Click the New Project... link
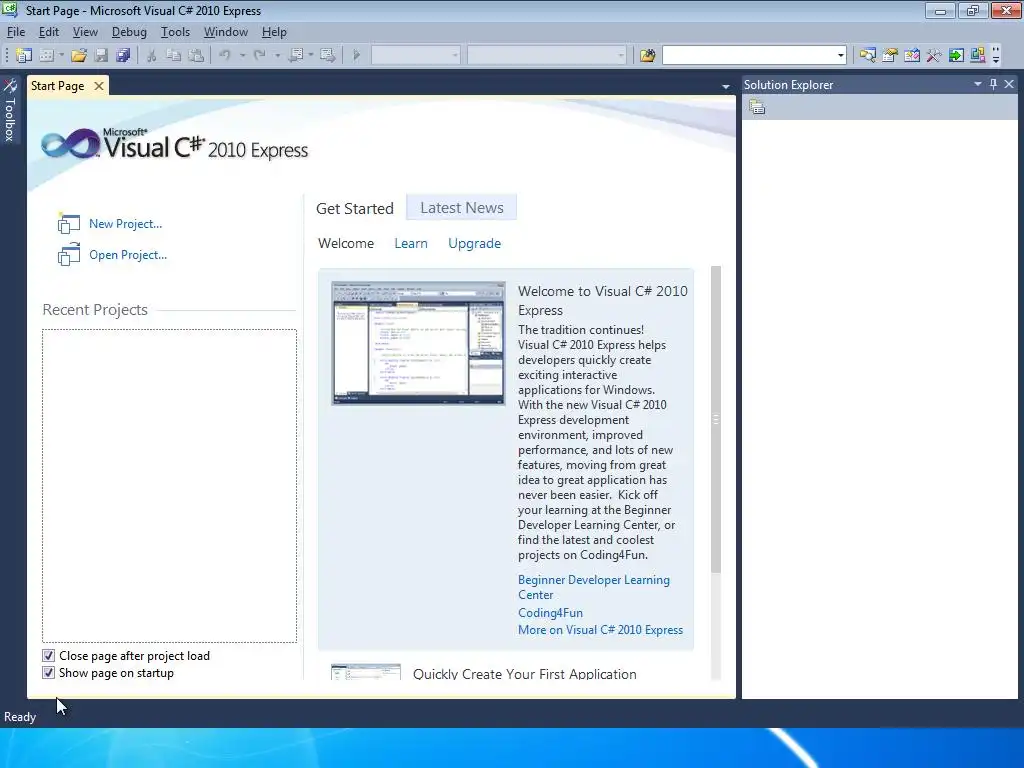This screenshot has height=768, width=1024. [x=125, y=224]
